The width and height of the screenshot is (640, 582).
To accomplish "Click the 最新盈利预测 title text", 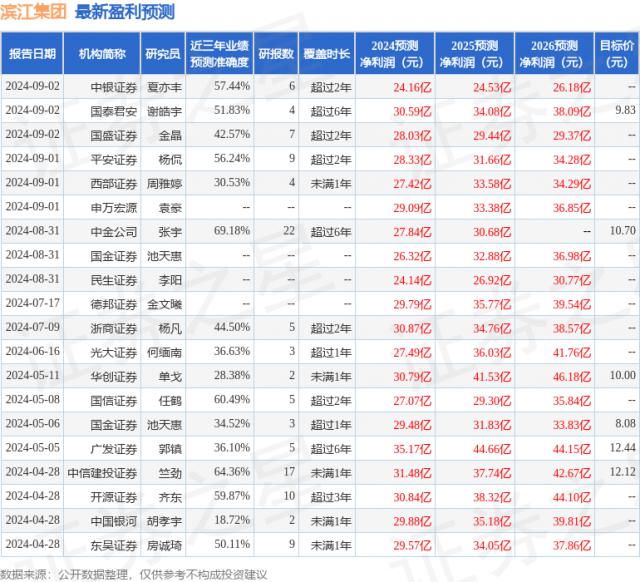I will click(125, 11).
